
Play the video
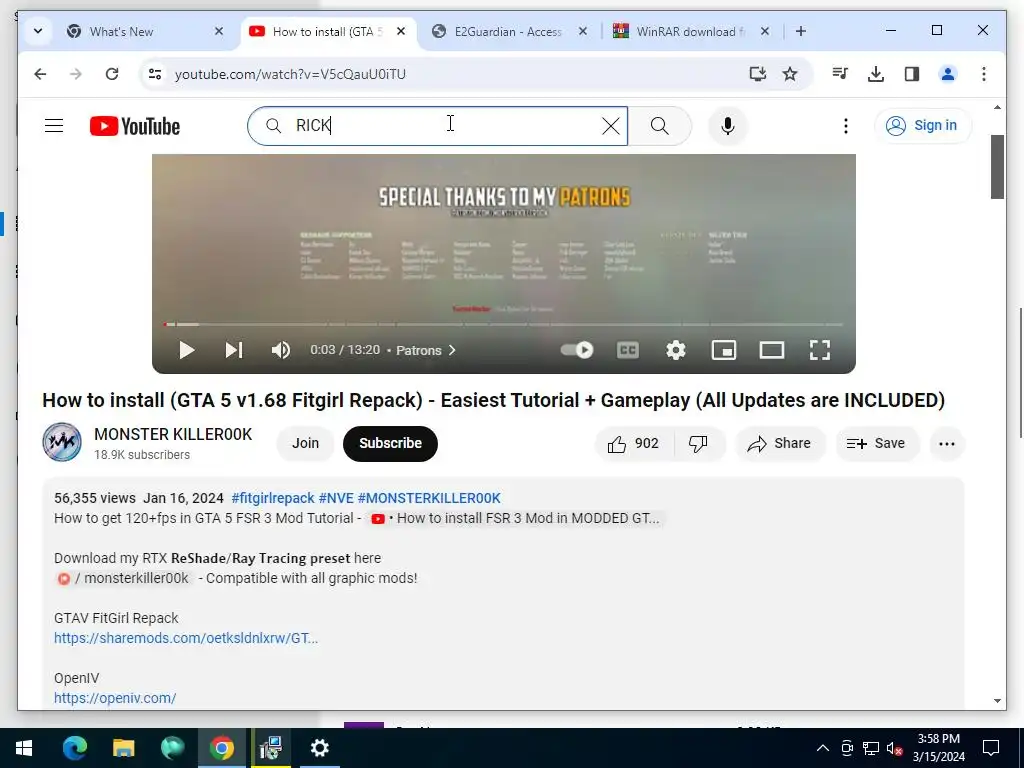(x=187, y=351)
